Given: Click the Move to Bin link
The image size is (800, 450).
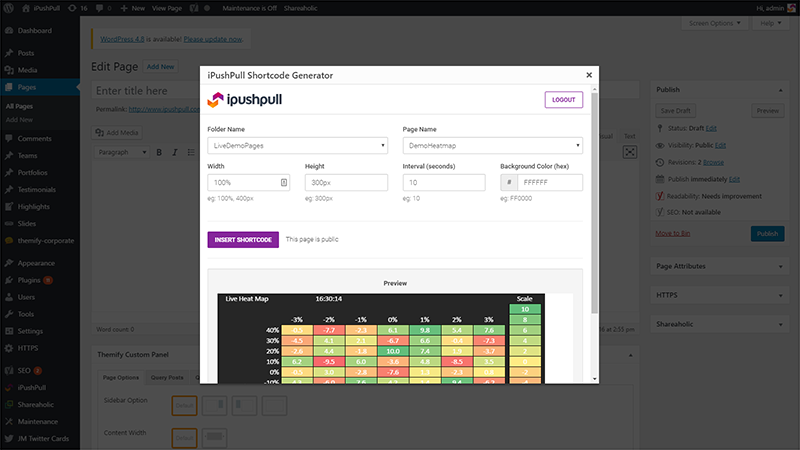Looking at the screenshot, I should (672, 233).
